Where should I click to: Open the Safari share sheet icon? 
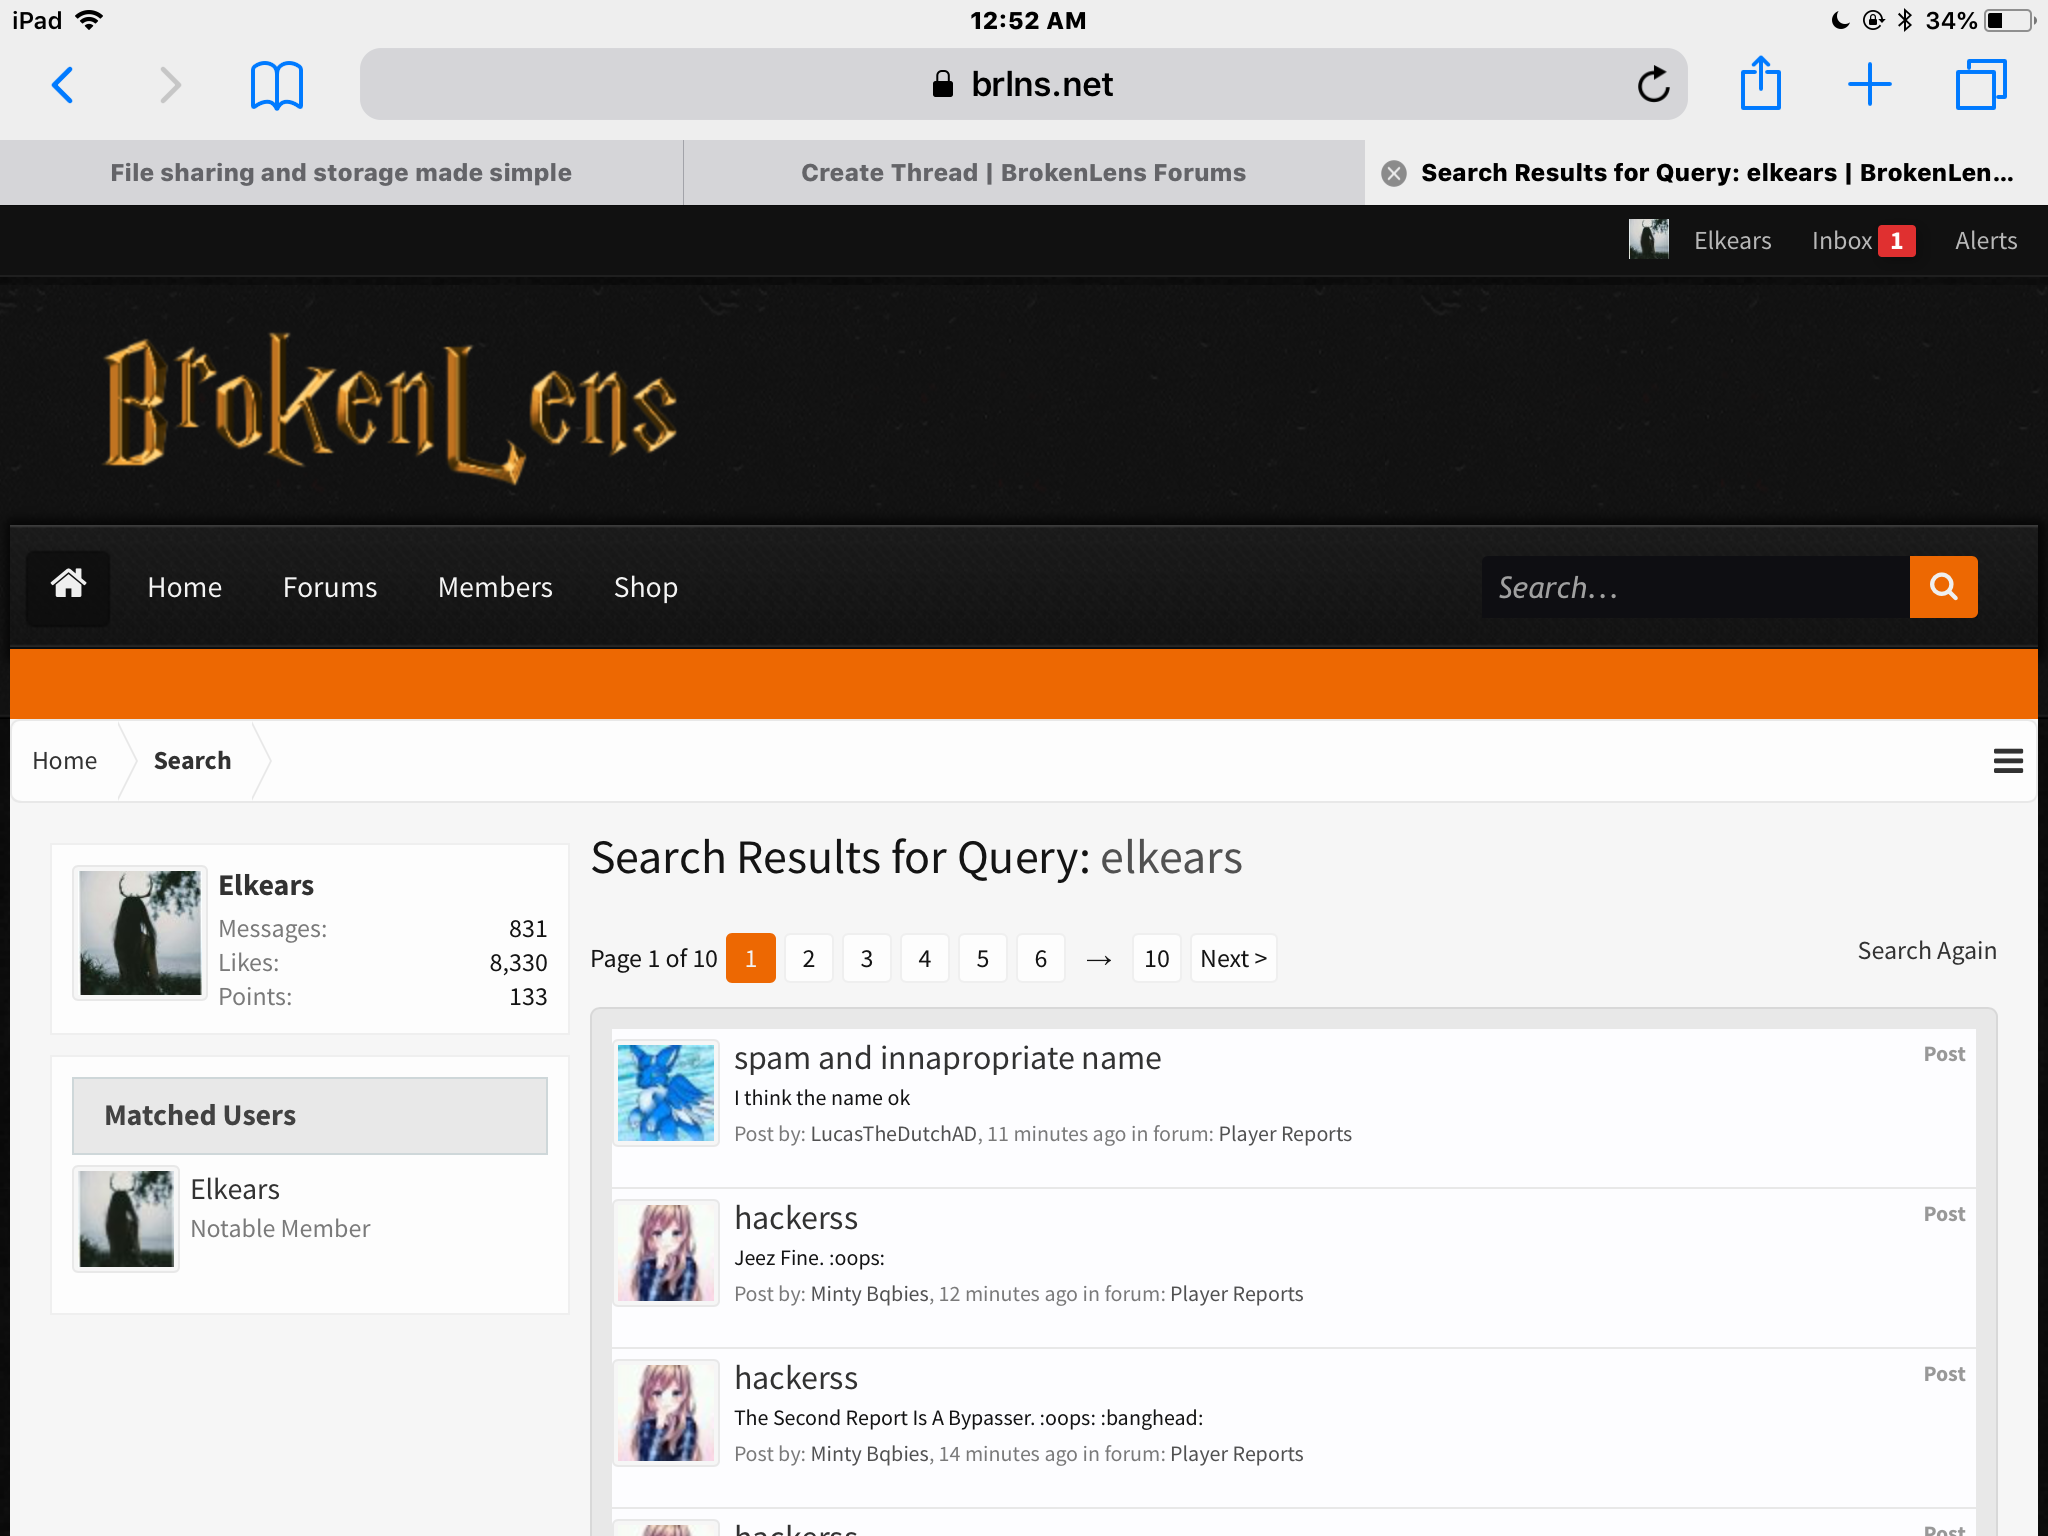pos(1760,83)
